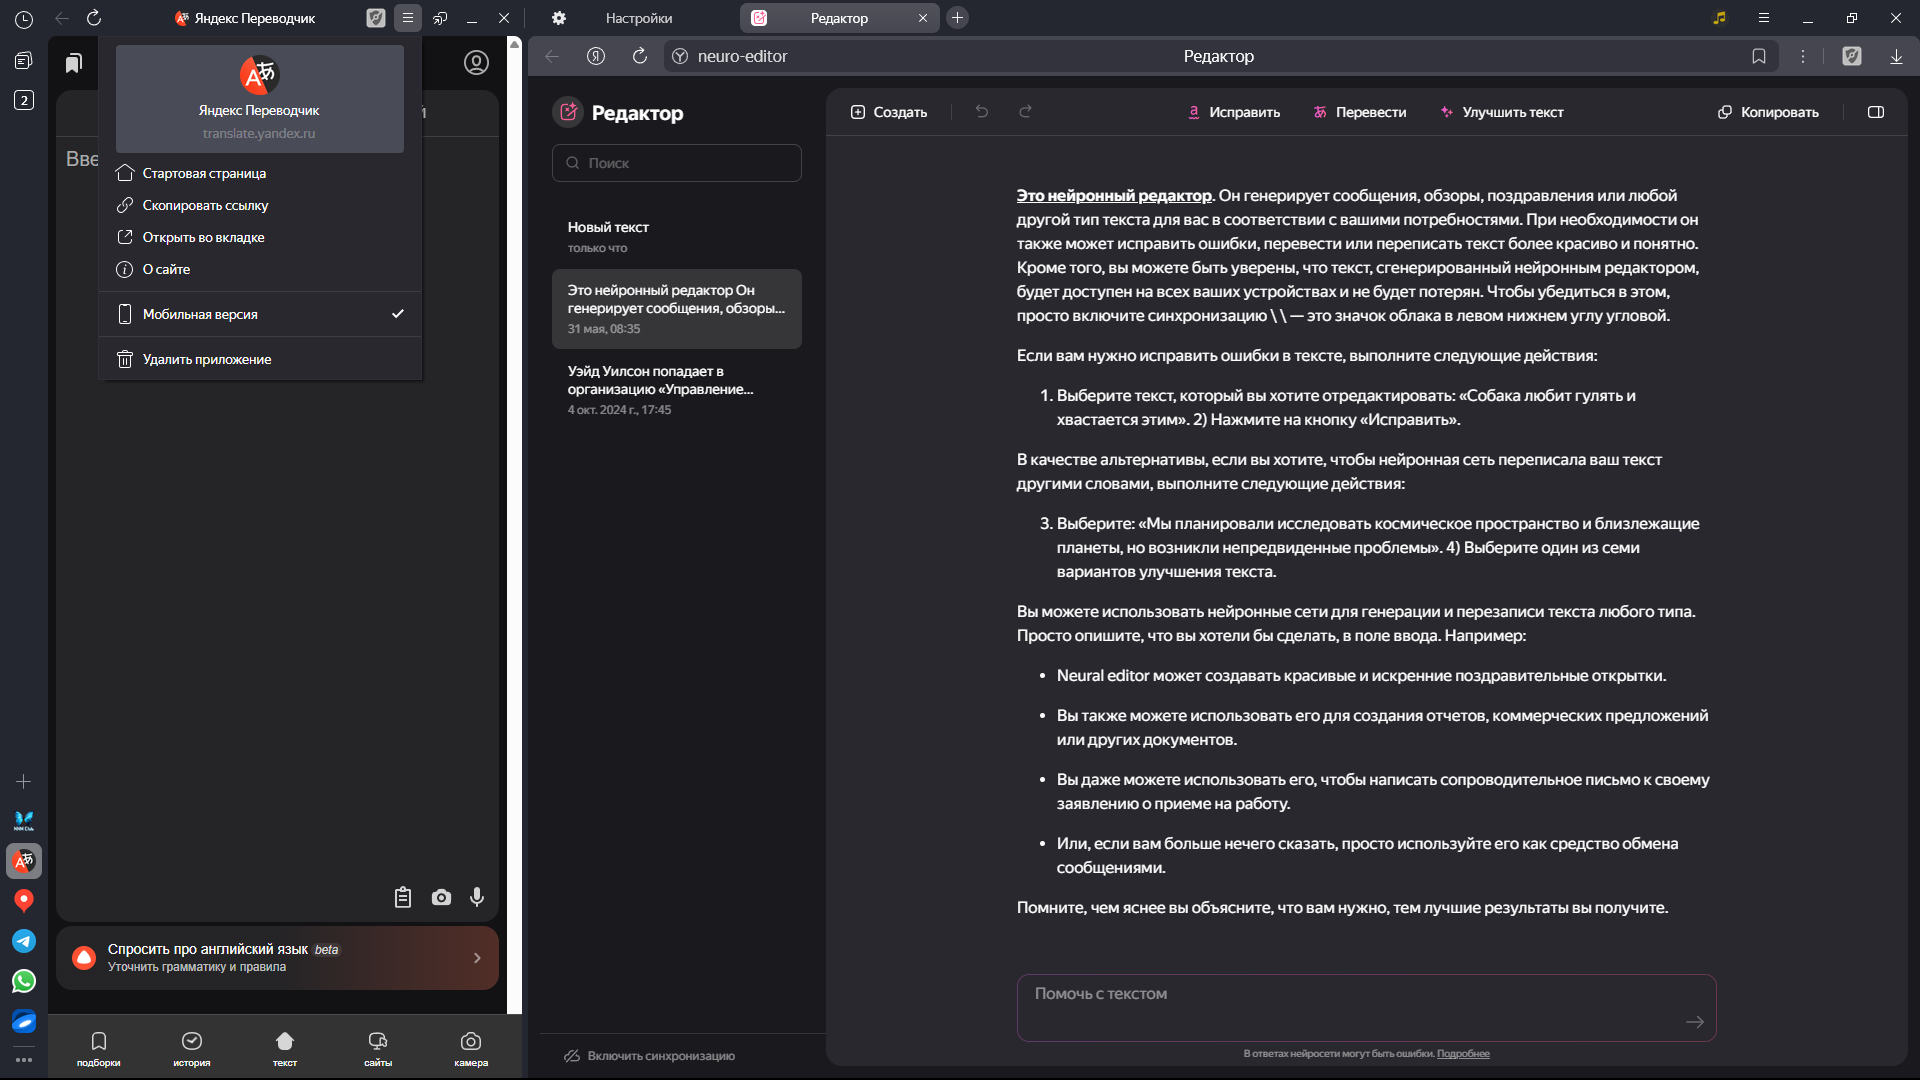
Task: Open the Новый текст document entry
Action: coord(677,237)
